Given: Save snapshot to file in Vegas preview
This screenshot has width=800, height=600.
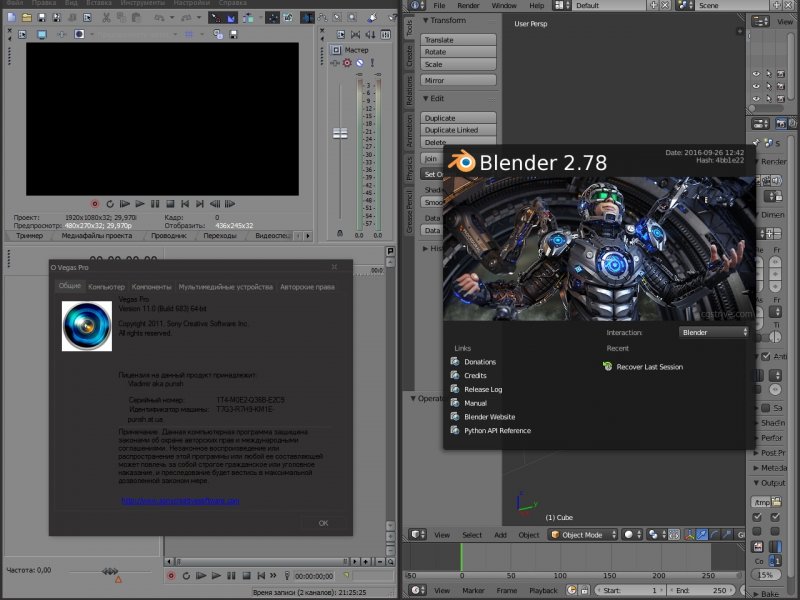Looking at the screenshot, I should coord(233,34).
